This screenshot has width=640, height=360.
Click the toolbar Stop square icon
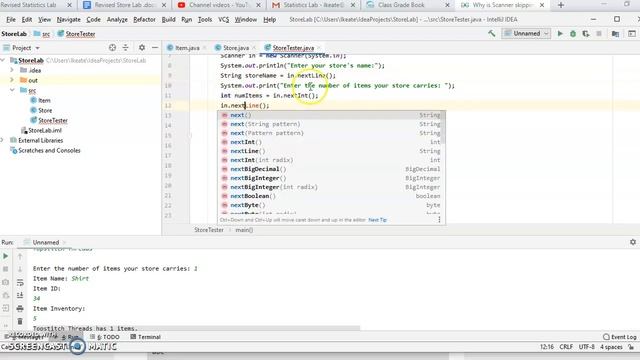[x=599, y=34]
